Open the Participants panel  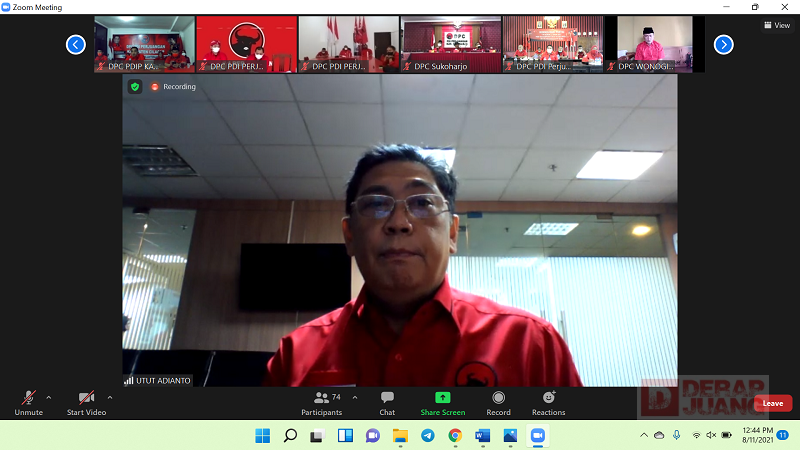[x=321, y=403]
